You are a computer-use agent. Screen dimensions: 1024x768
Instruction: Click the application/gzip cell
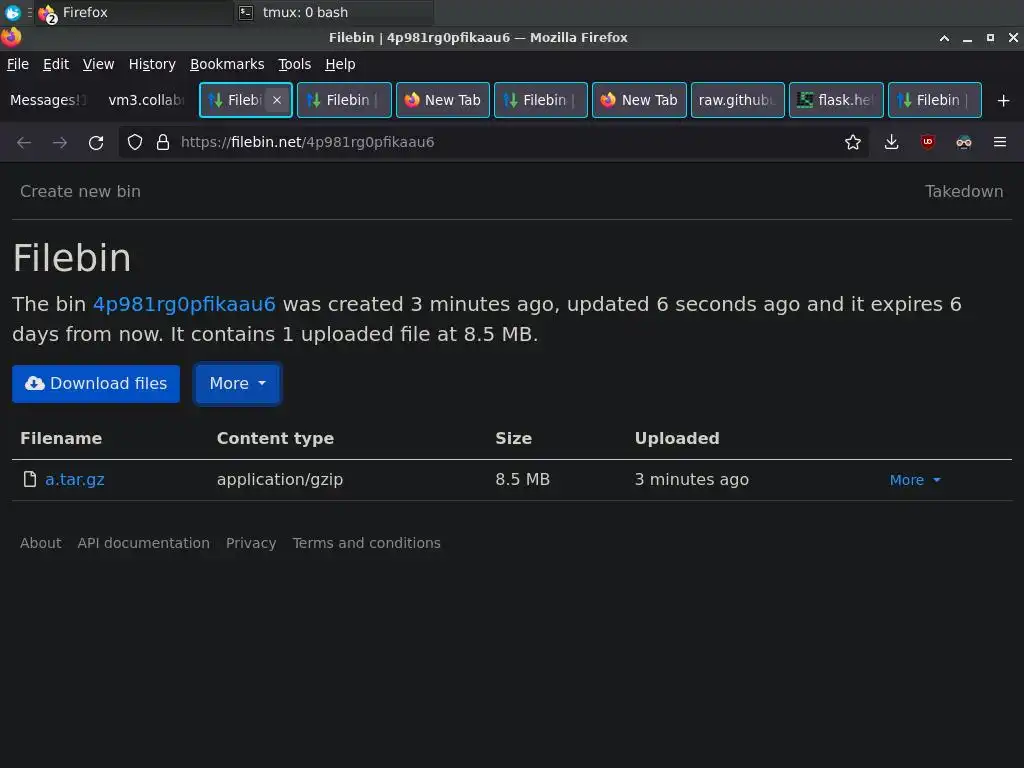280,479
